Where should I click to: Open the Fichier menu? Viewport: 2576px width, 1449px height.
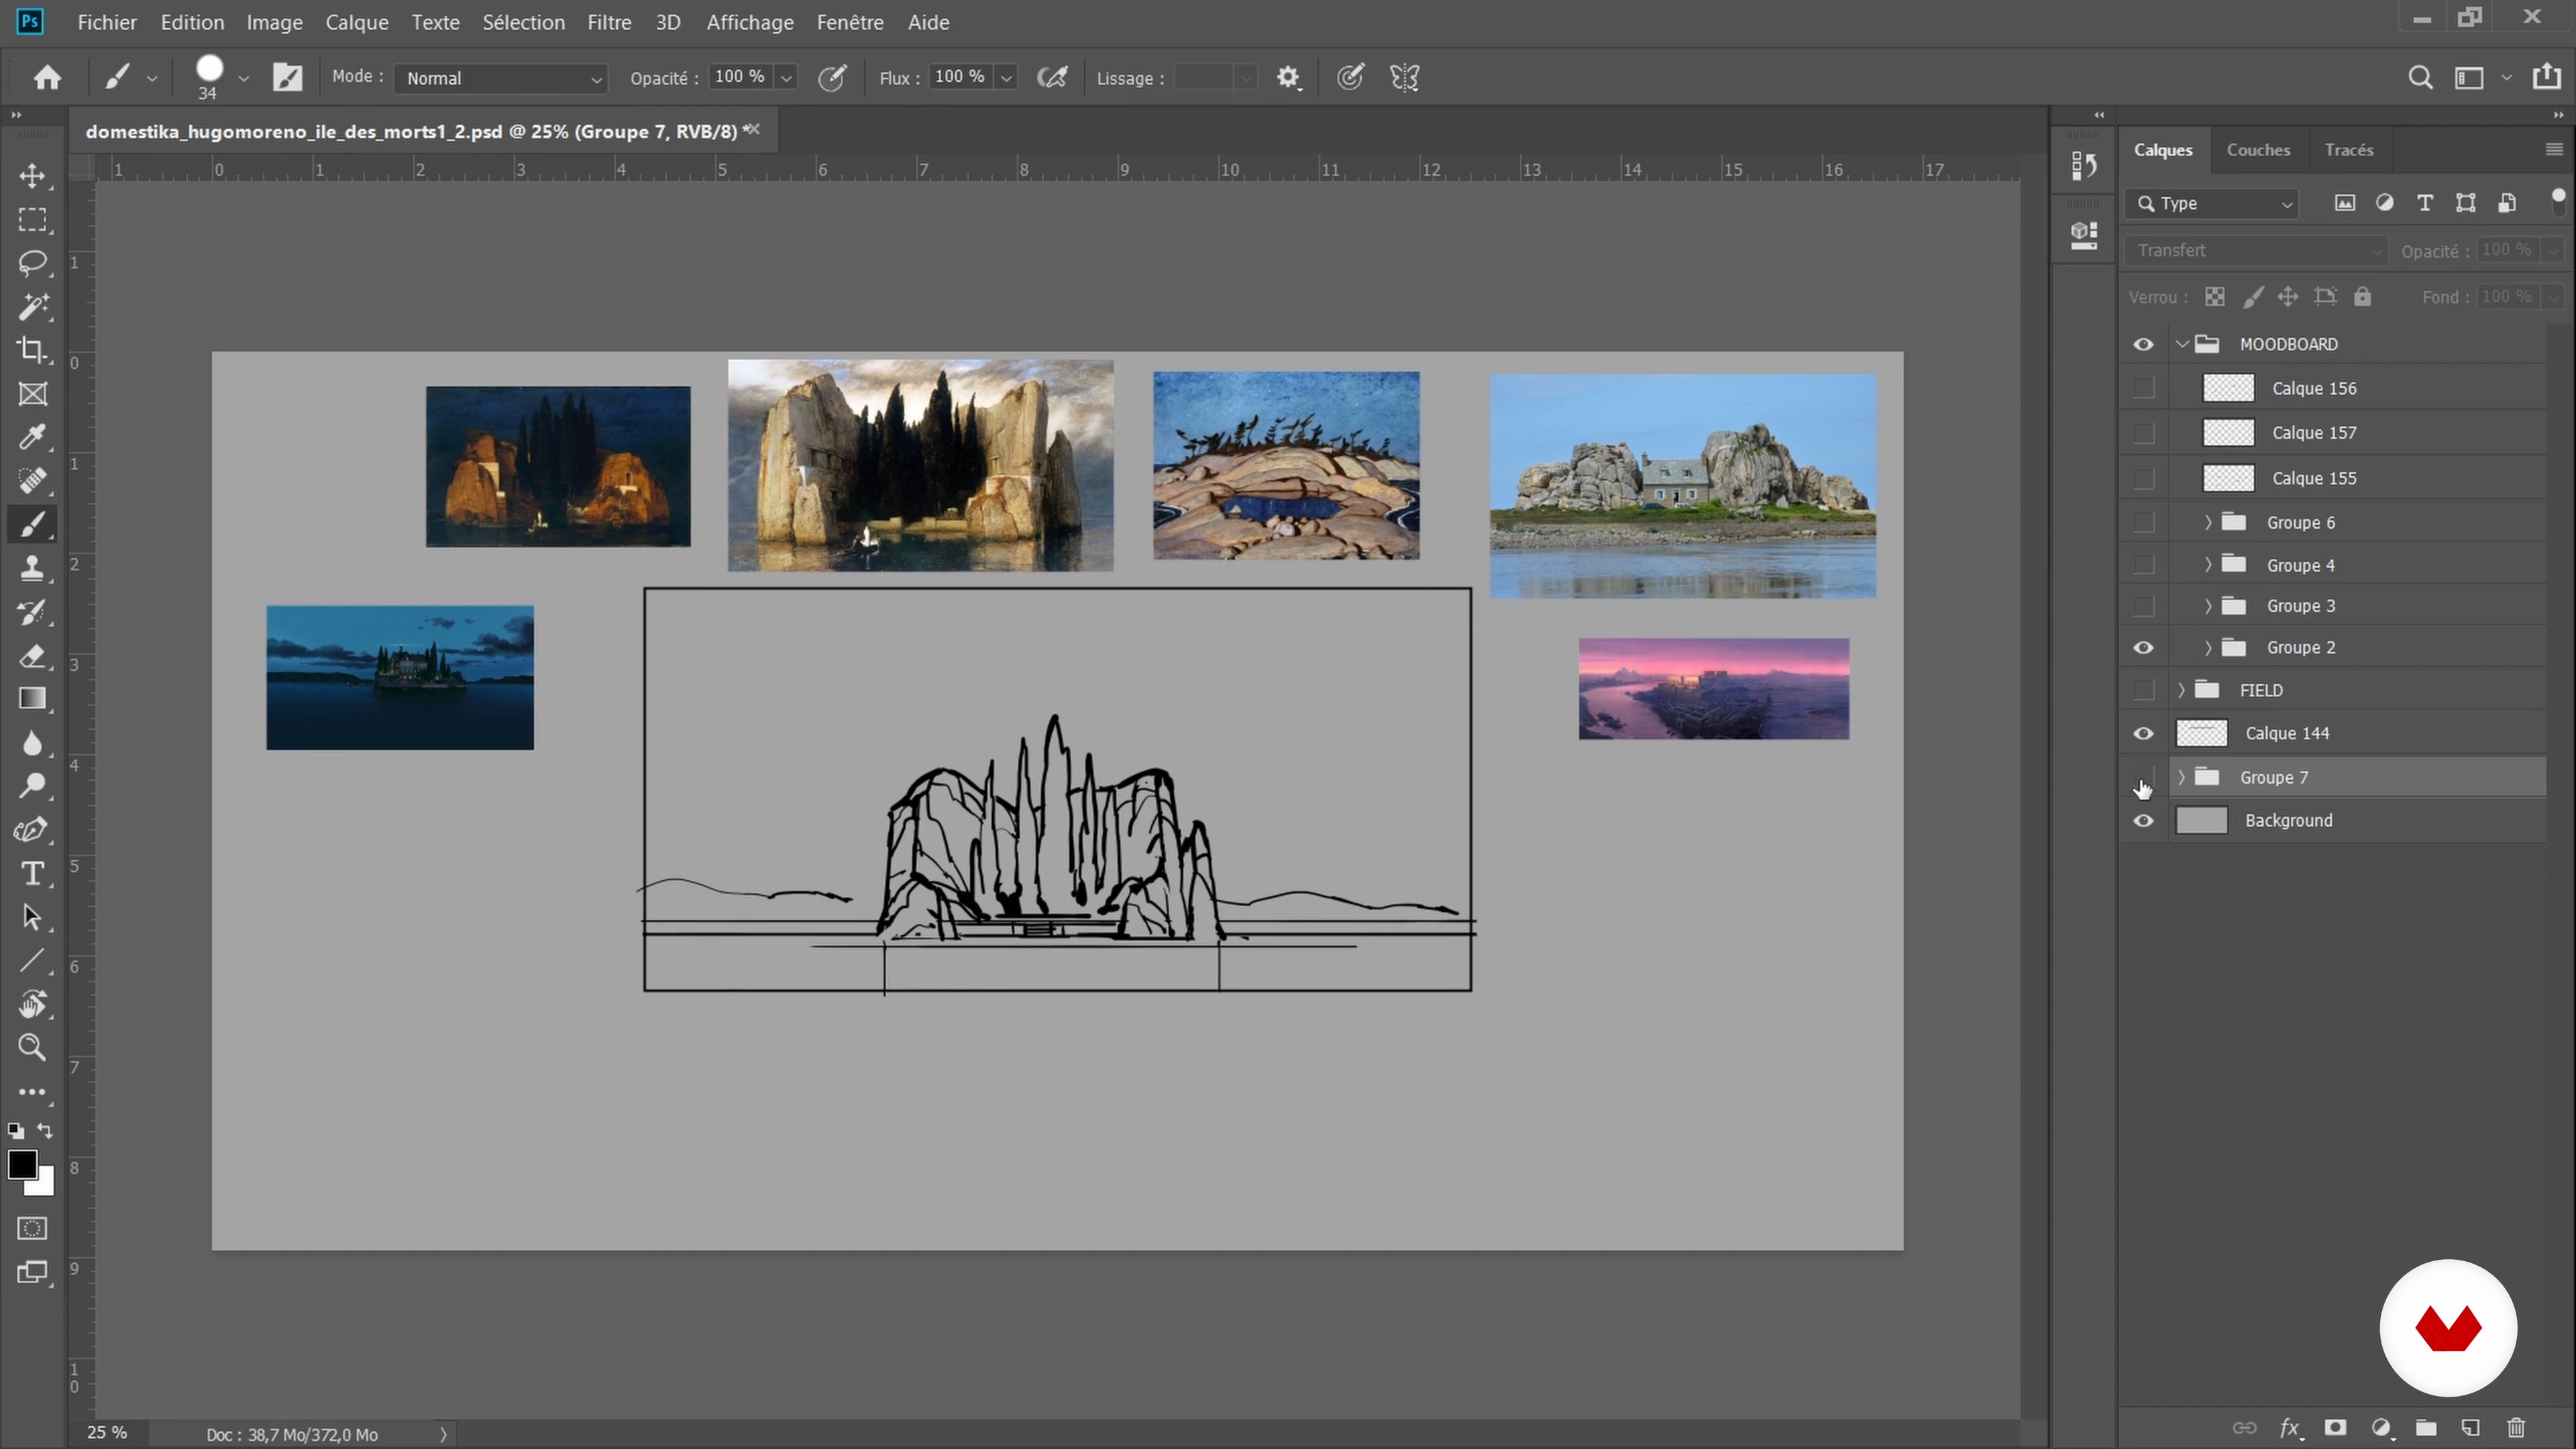click(107, 22)
